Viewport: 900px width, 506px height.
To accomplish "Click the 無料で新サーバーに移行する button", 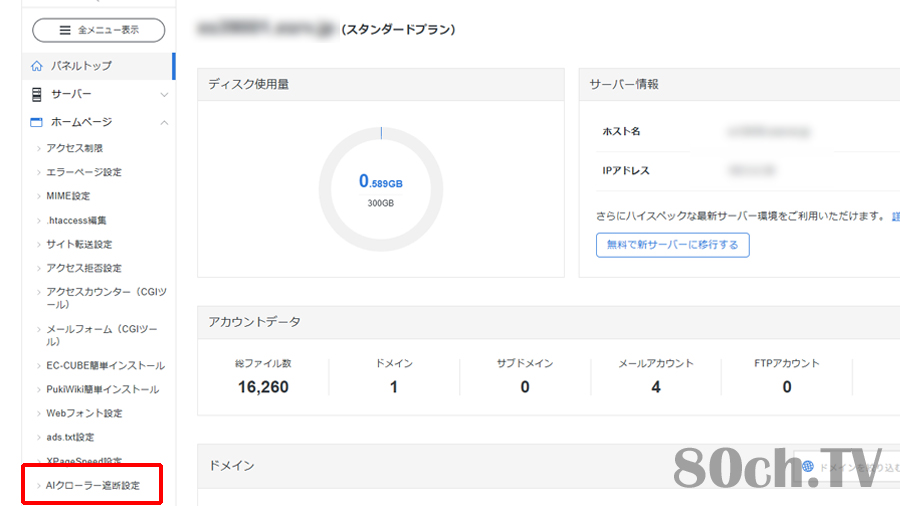I will [x=672, y=245].
